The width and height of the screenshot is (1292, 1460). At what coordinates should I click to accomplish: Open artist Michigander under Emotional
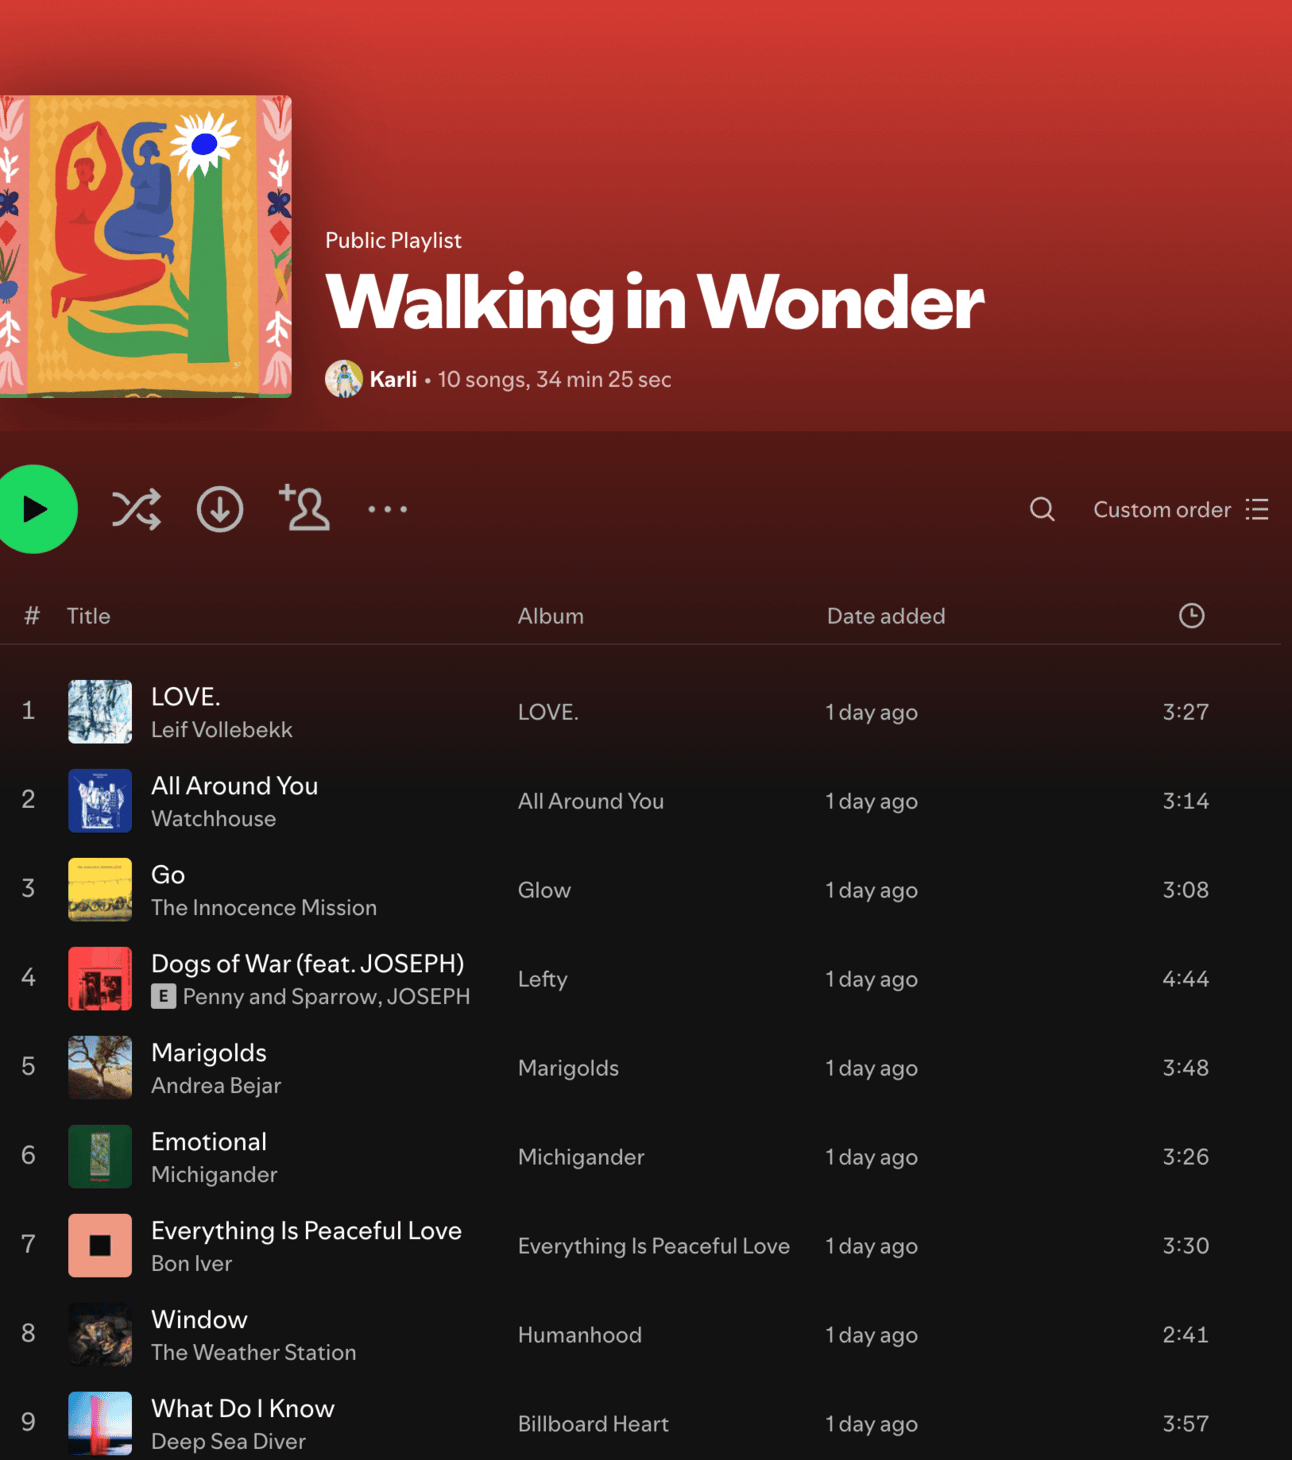pyautogui.click(x=214, y=1175)
